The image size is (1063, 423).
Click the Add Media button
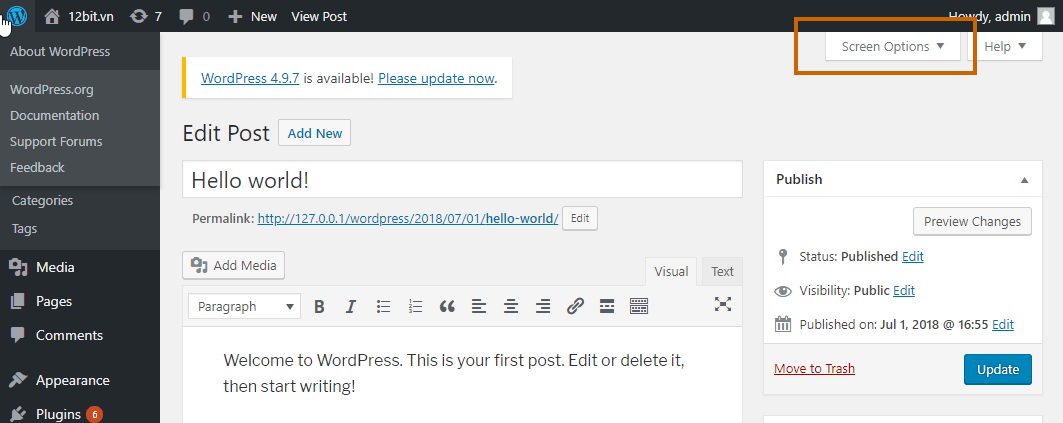(234, 266)
